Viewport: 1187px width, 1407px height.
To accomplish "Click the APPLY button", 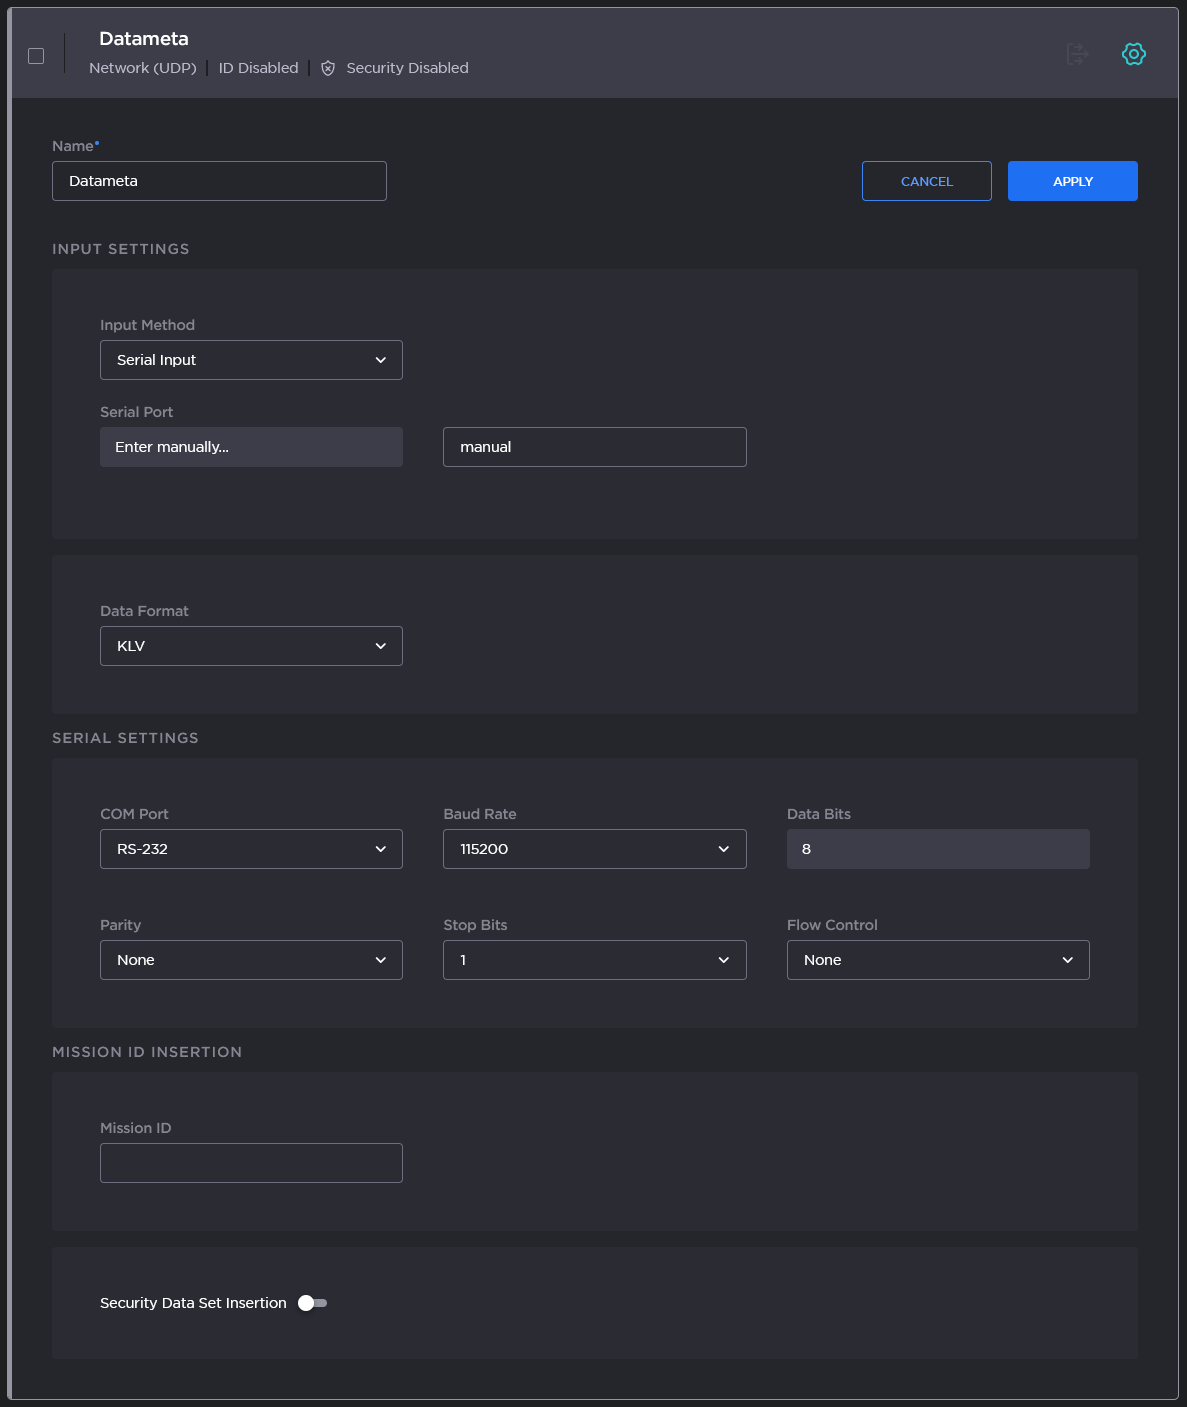I will coord(1072,181).
